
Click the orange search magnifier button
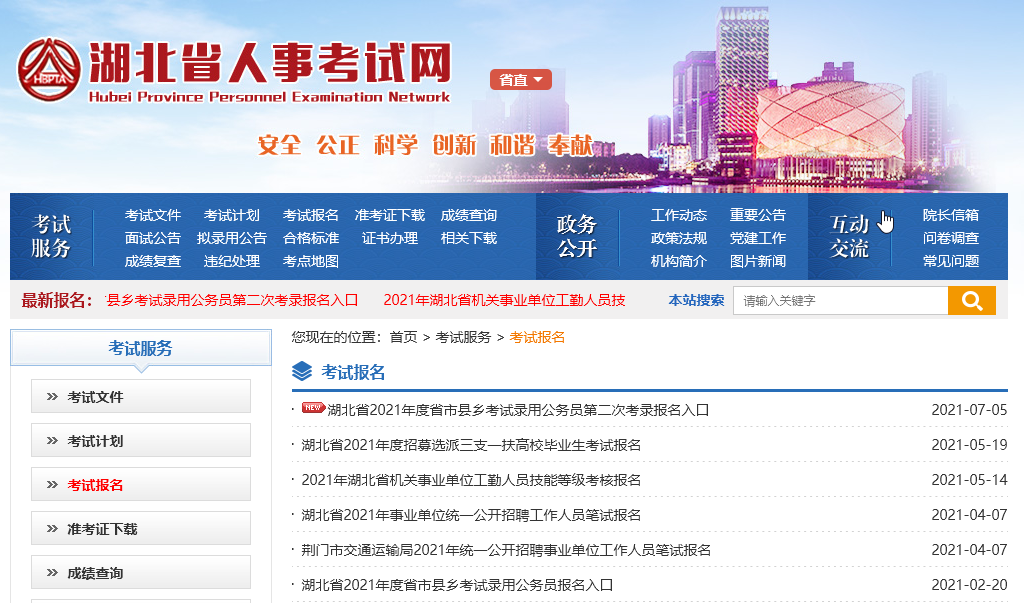pos(971,301)
